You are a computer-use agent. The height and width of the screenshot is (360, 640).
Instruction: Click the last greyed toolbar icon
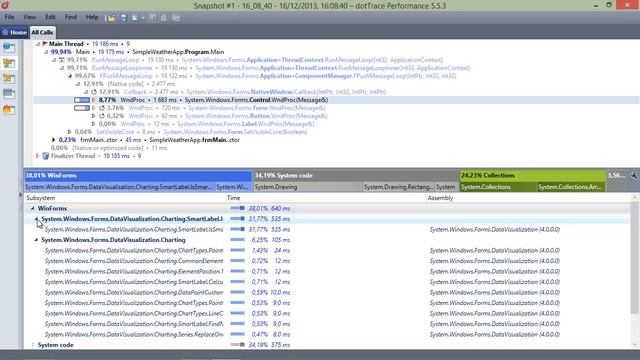pos(176,18)
